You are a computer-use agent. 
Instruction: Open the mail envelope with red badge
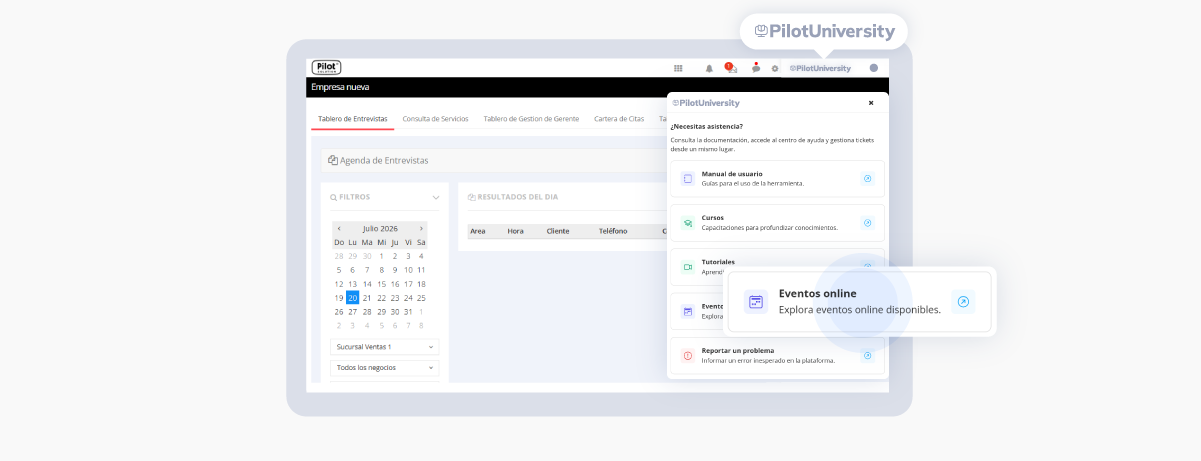(731, 67)
